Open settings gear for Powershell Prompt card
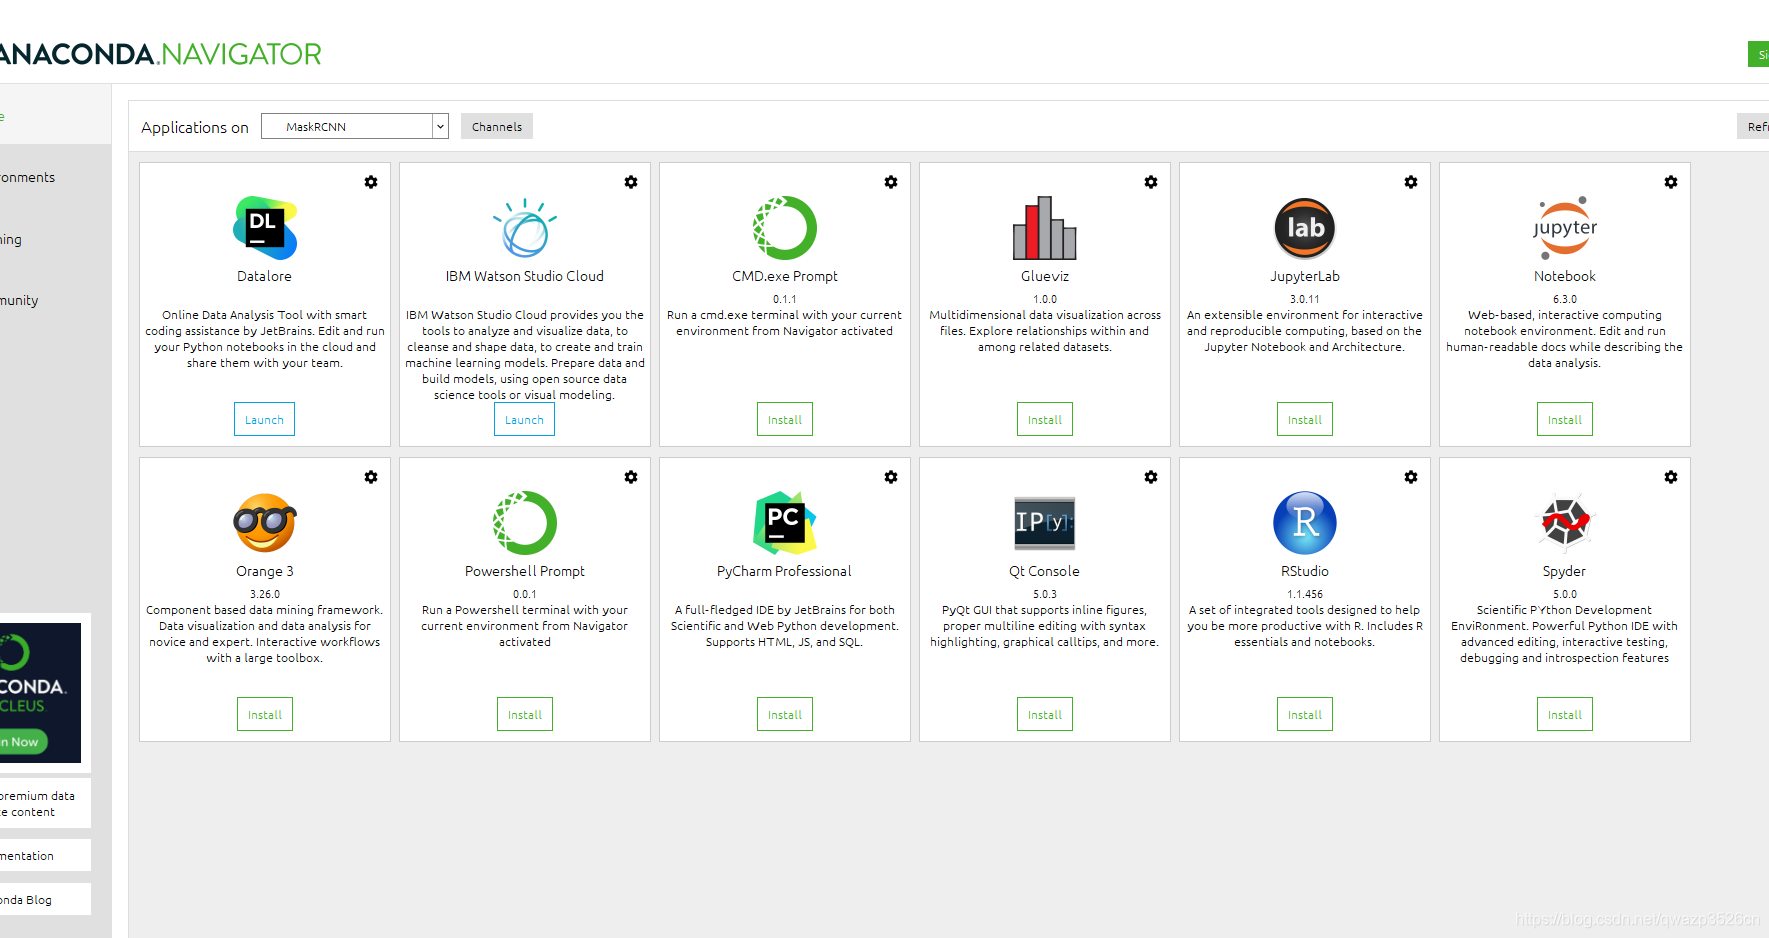This screenshot has height=938, width=1769. pos(631,477)
